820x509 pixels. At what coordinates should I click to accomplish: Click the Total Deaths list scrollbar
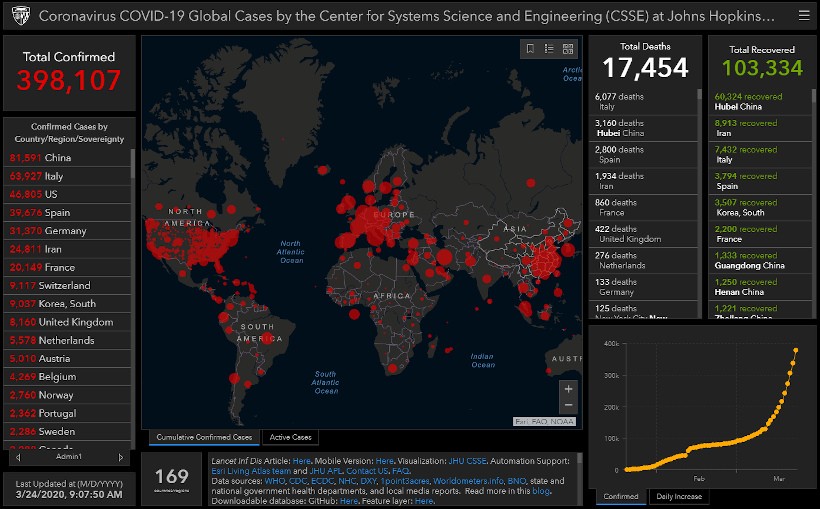click(700, 95)
